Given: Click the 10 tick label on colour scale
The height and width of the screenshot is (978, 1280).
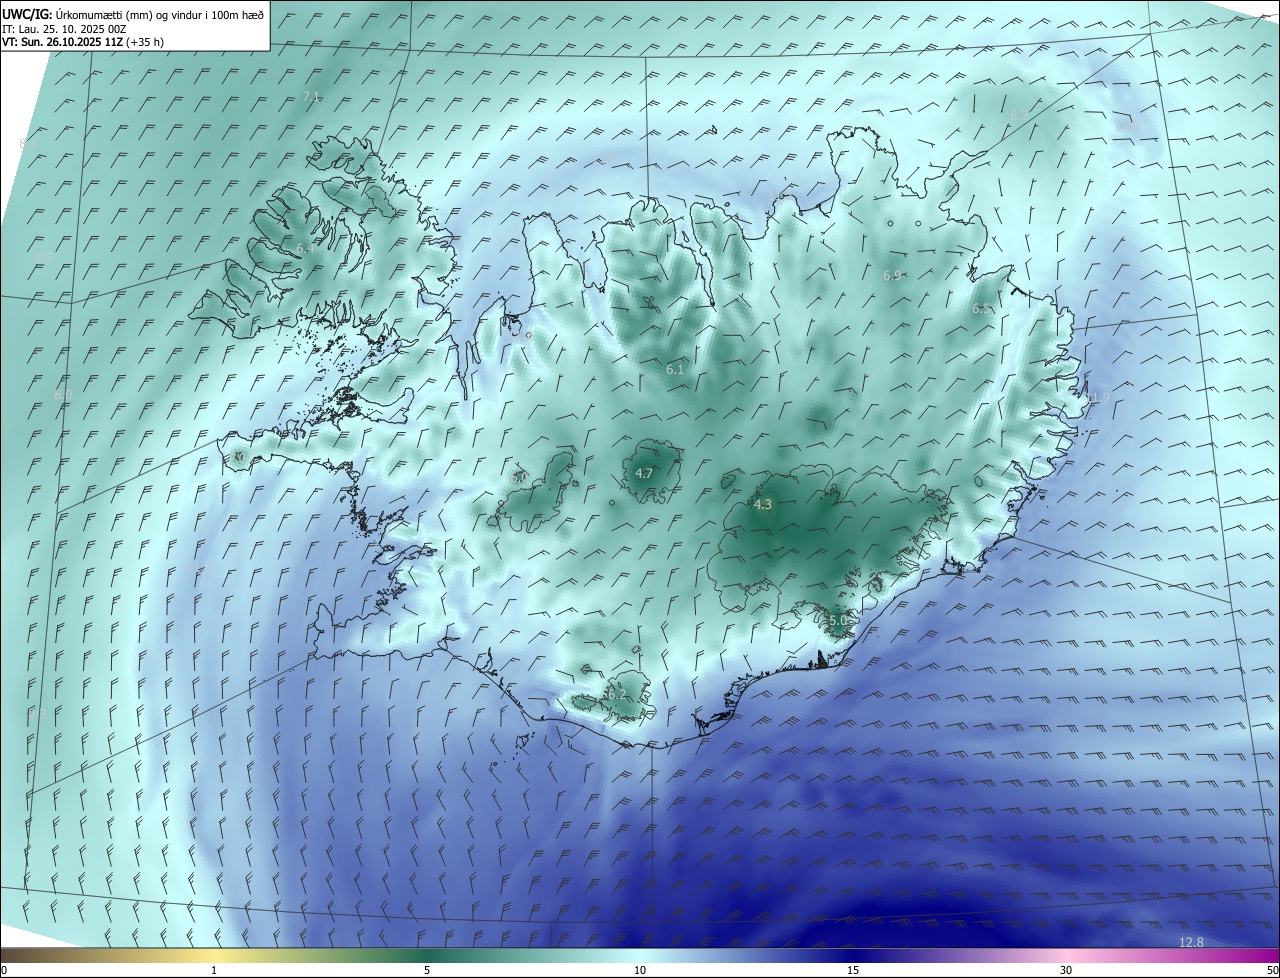Looking at the screenshot, I should pos(640,970).
